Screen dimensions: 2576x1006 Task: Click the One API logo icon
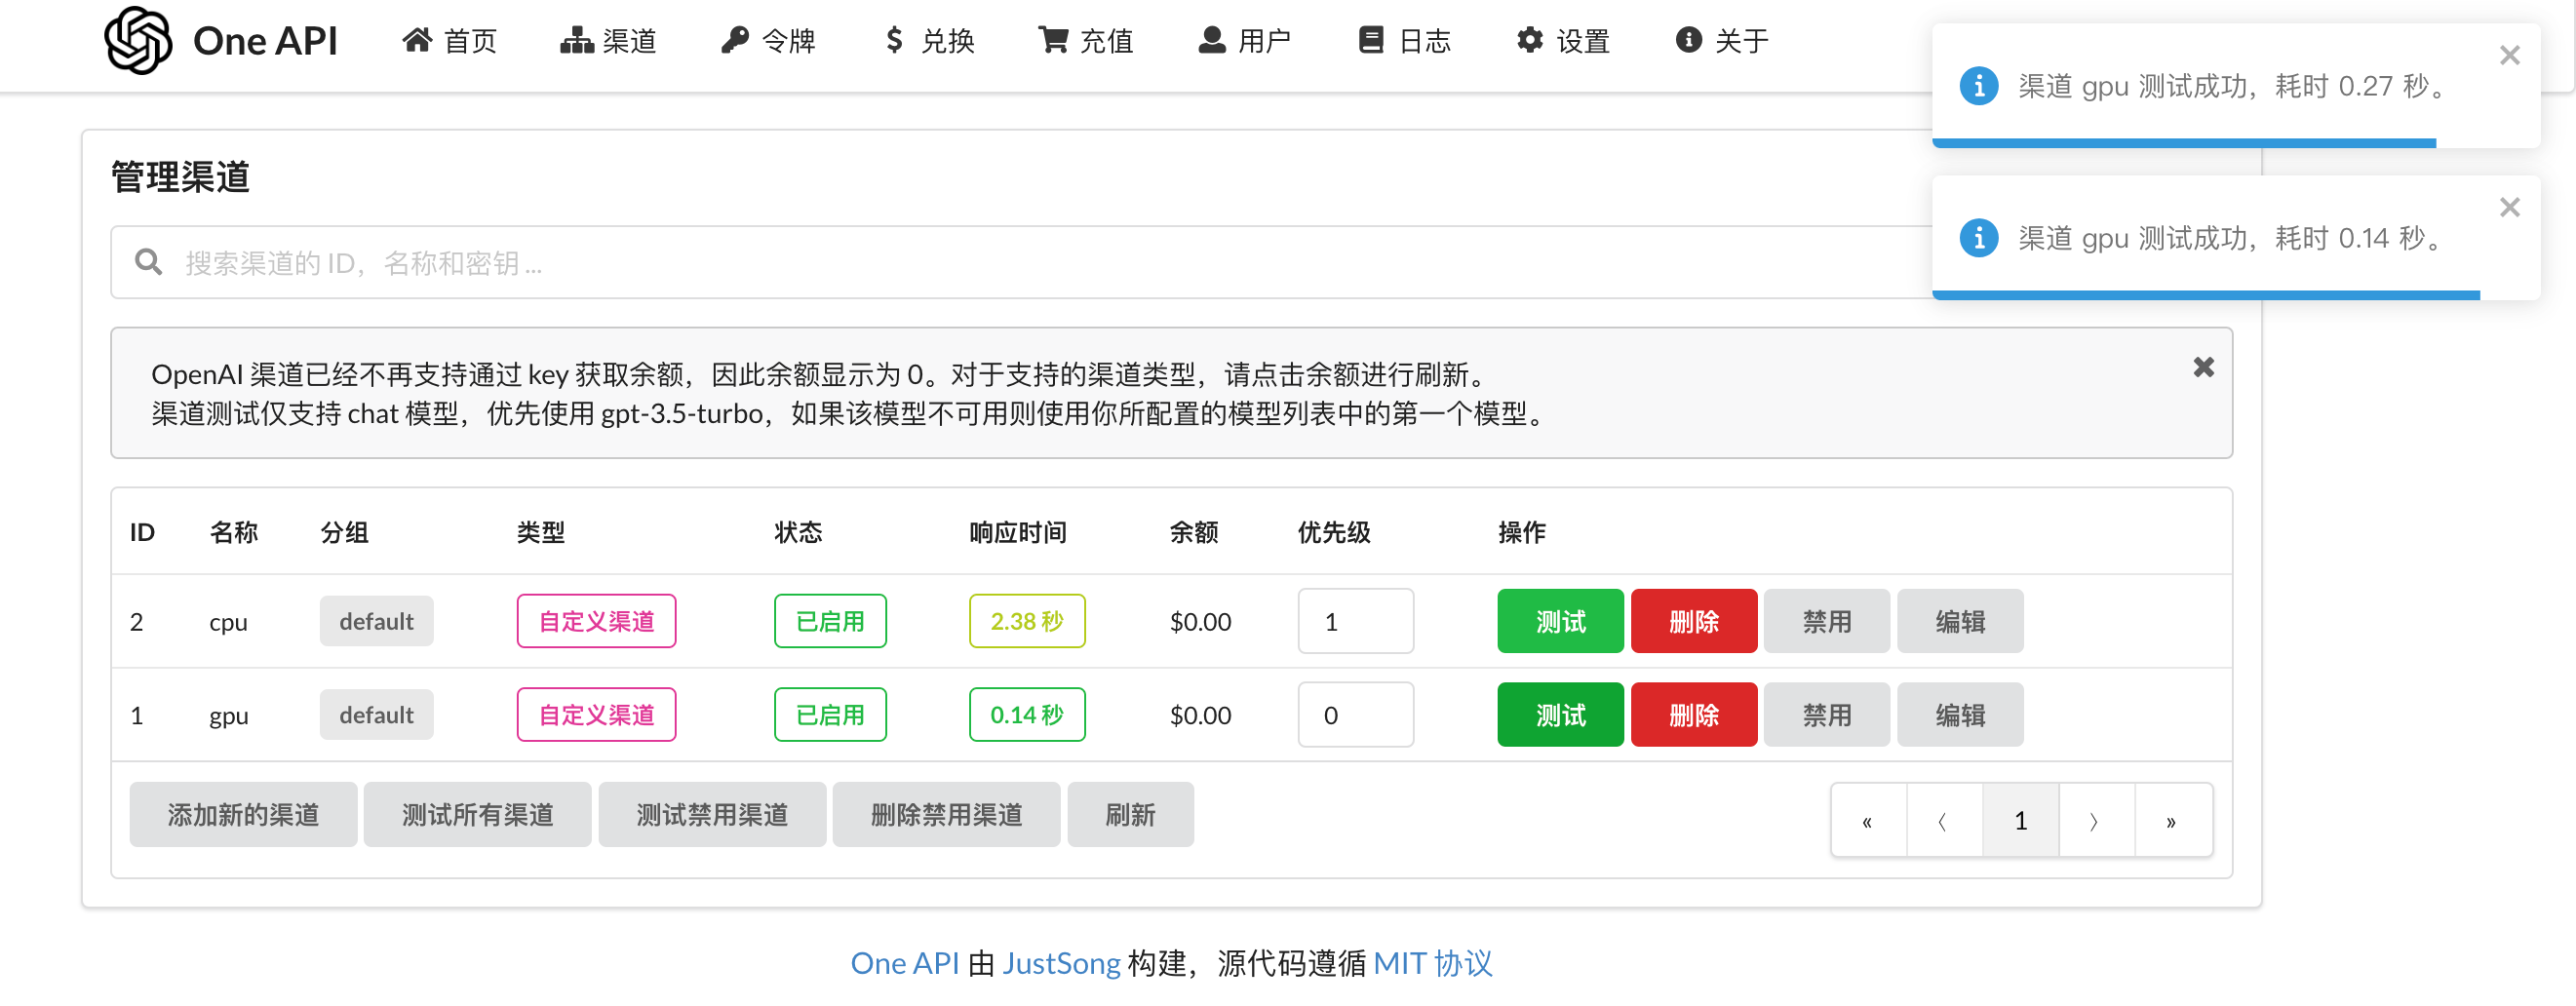(x=138, y=40)
